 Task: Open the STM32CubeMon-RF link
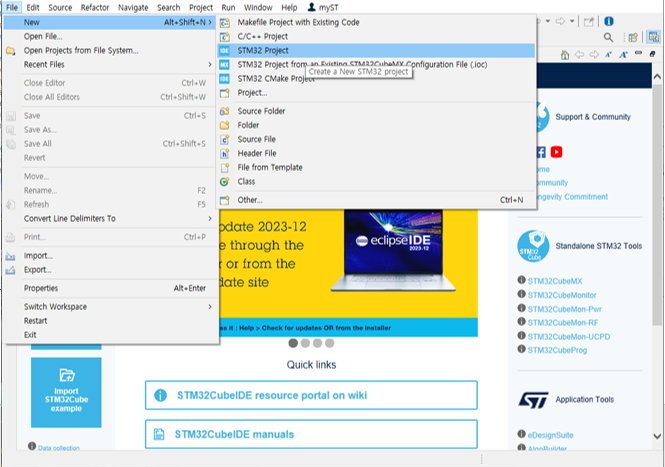tap(563, 322)
